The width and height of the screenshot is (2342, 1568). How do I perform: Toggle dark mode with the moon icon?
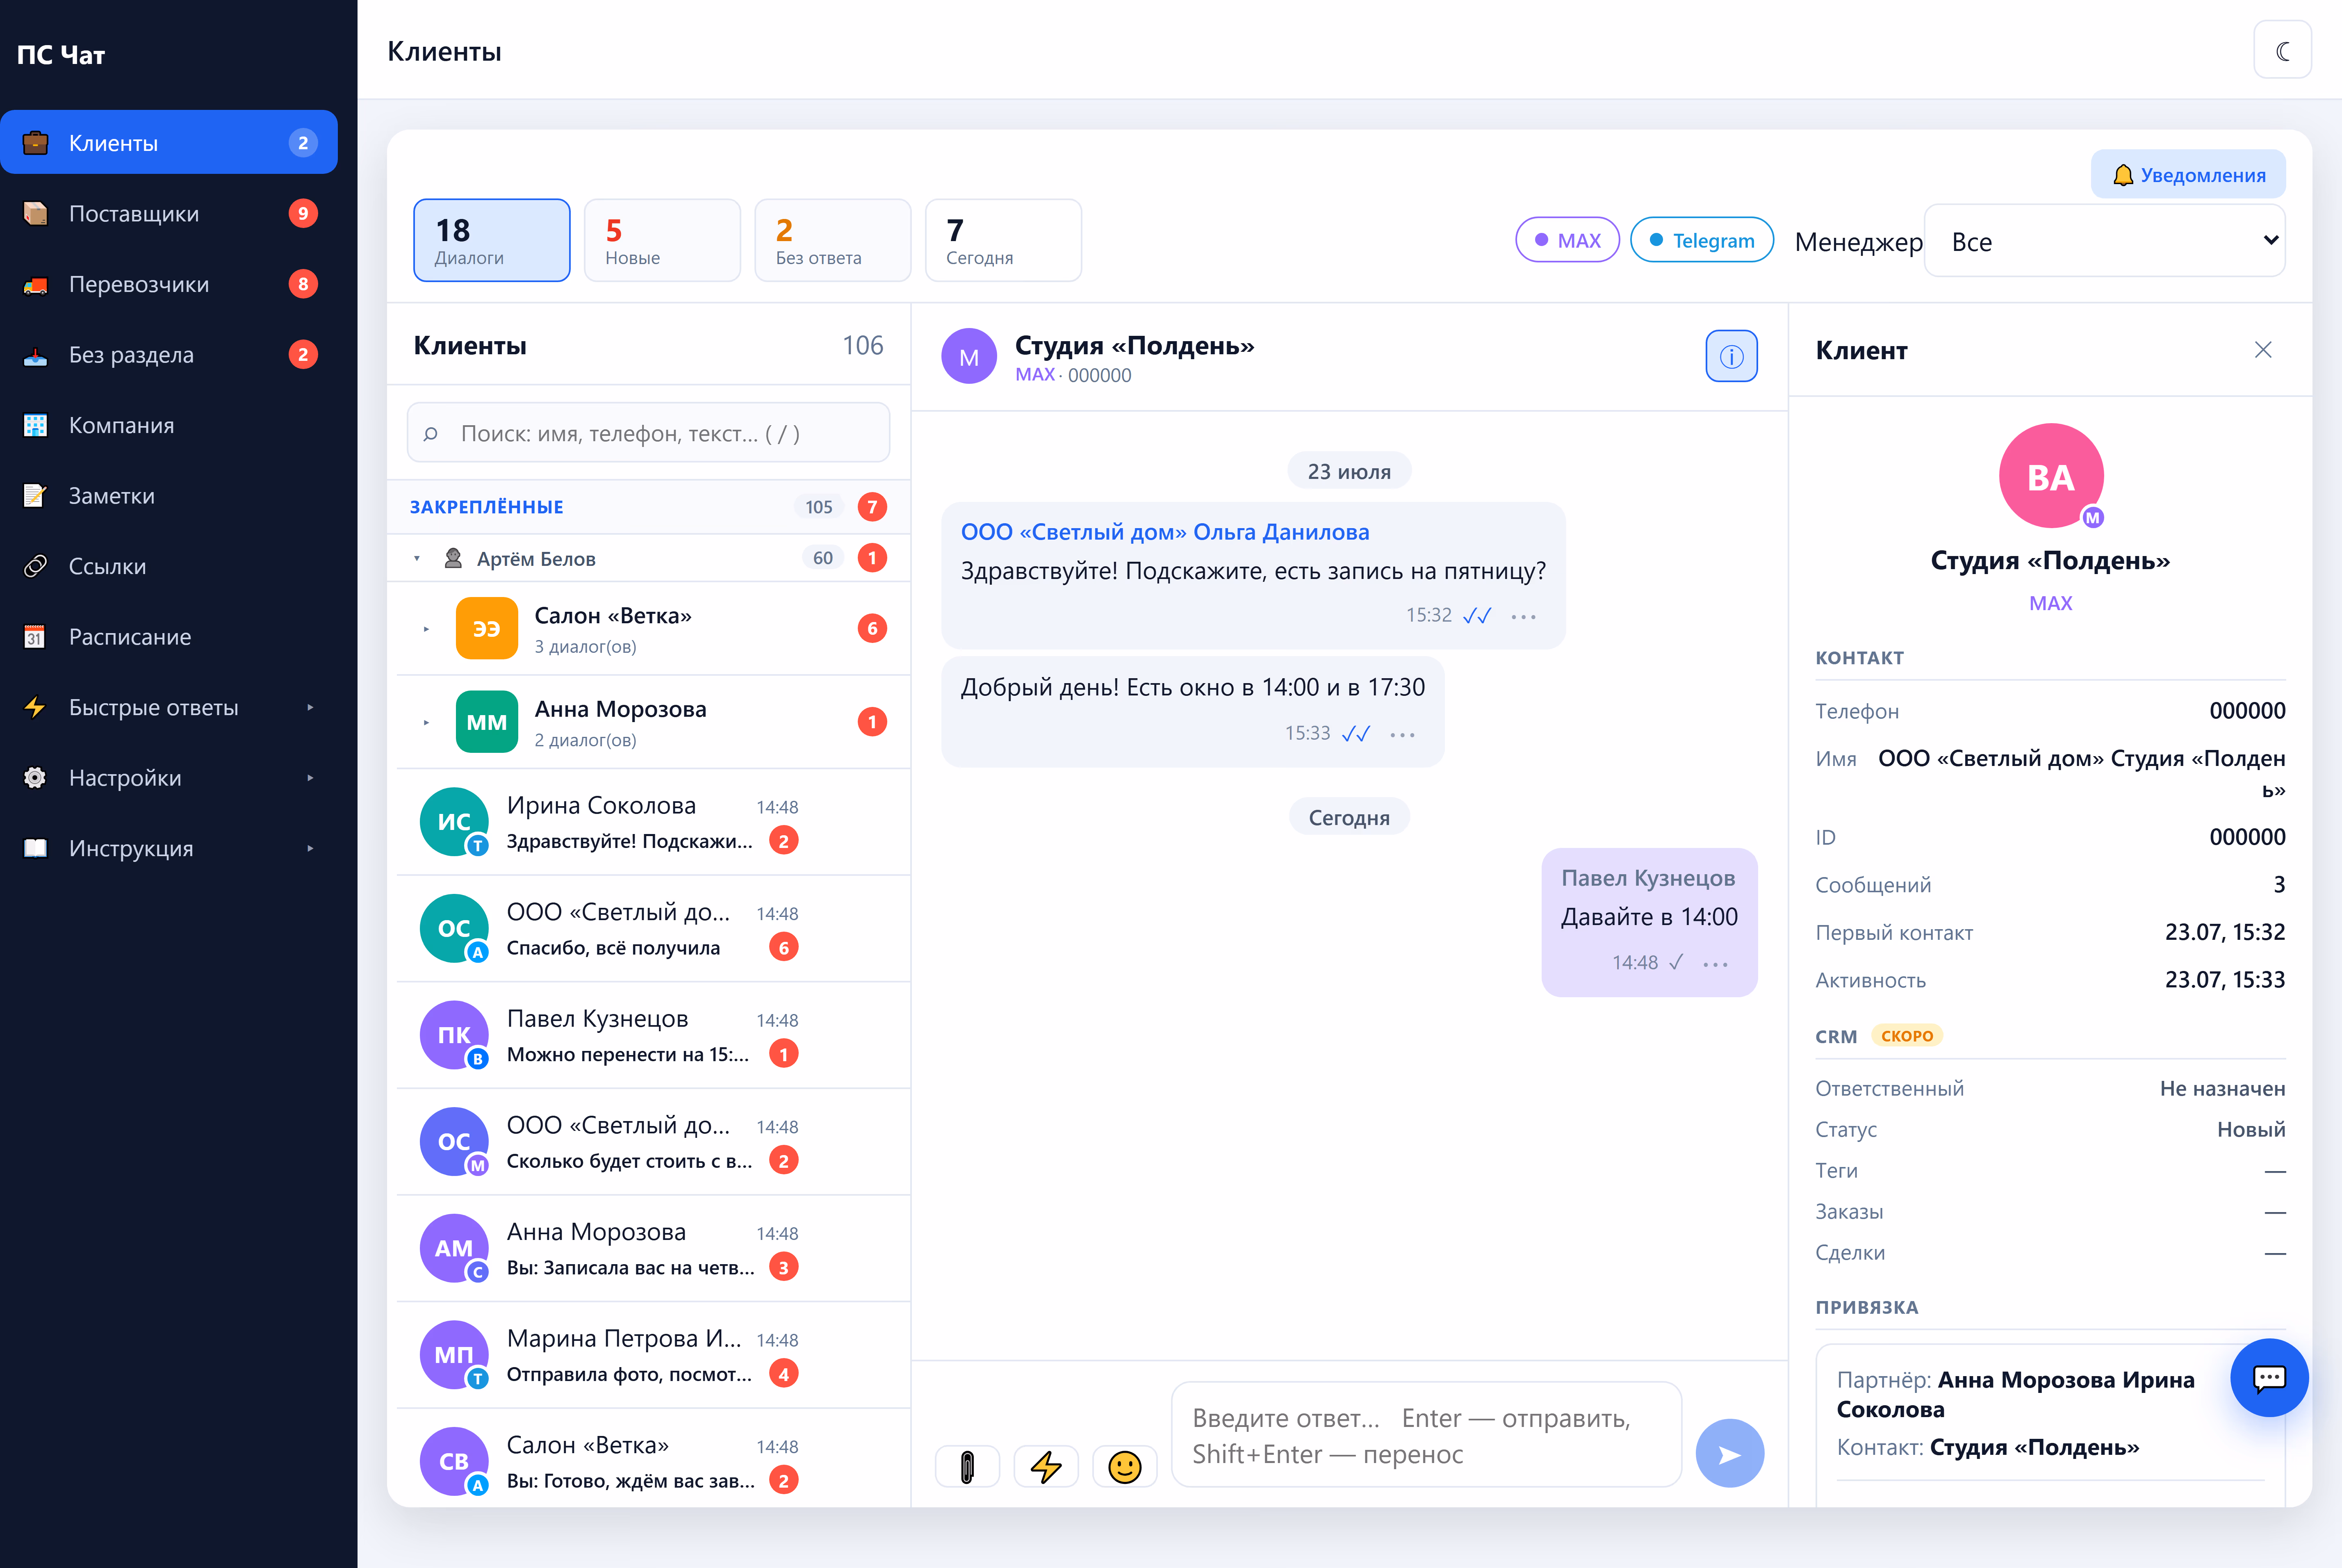point(2282,51)
